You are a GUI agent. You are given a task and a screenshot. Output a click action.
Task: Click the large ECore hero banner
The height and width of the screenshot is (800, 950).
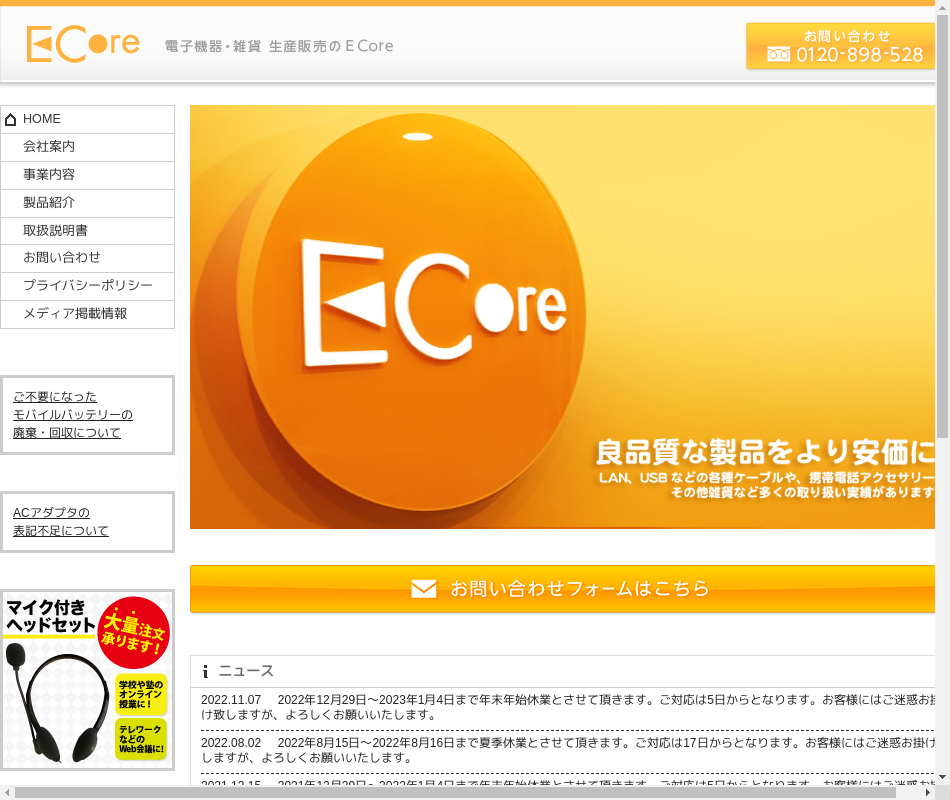(562, 317)
